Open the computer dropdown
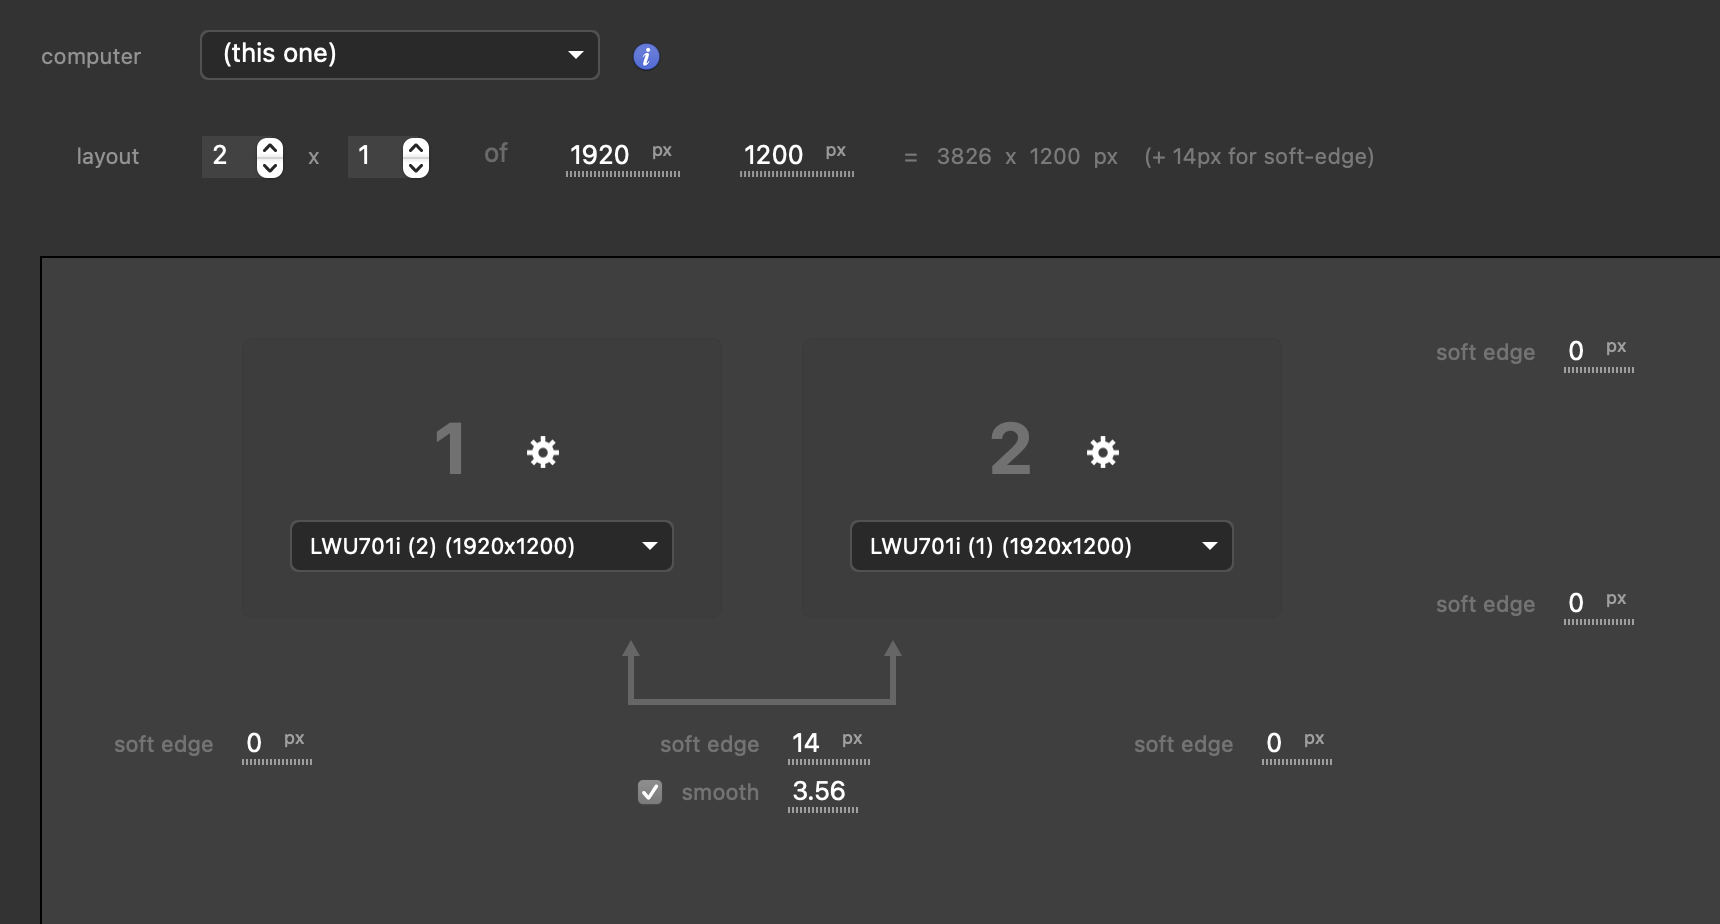This screenshot has width=1720, height=924. pyautogui.click(x=399, y=55)
